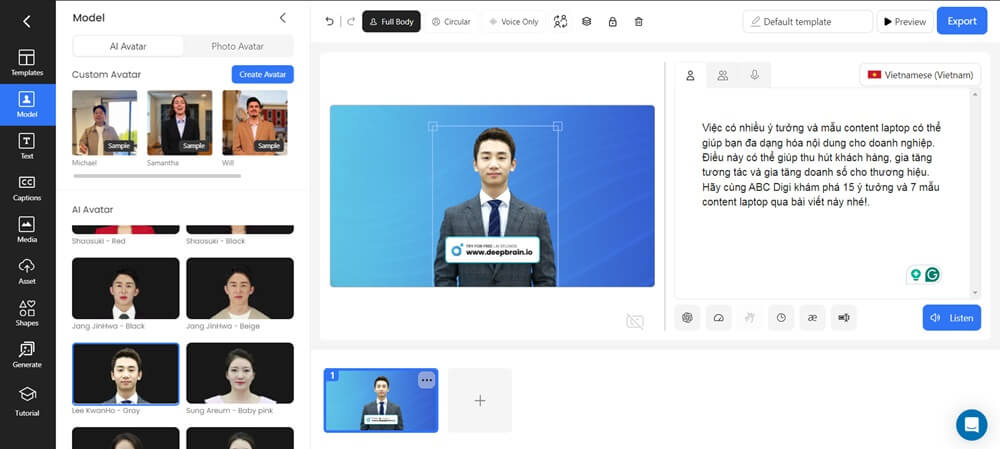The width and height of the screenshot is (1000, 449).
Task: Collapse the Model panel with chevron
Action: coord(283,18)
